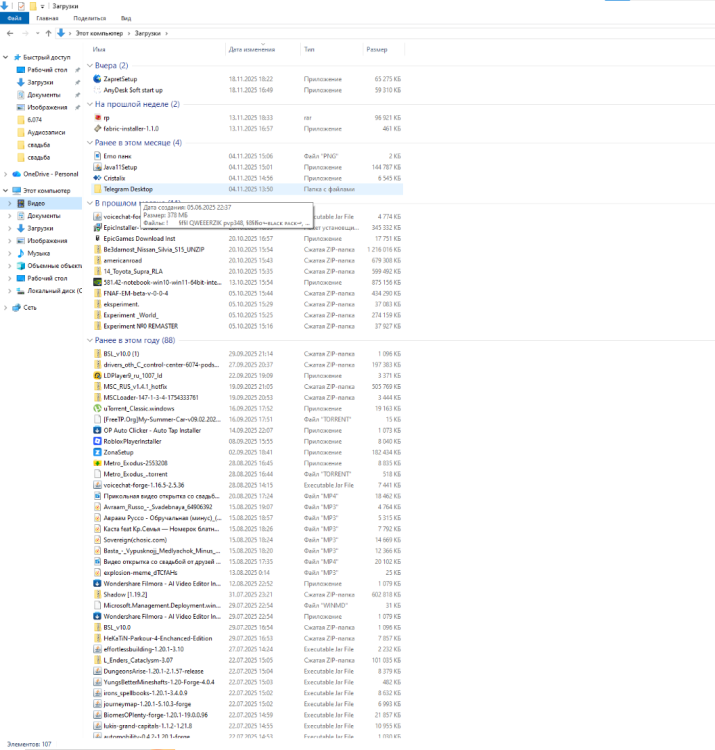The width and height of the screenshot is (715, 750).
Task: Go up one folder level arrow
Action: (48, 33)
